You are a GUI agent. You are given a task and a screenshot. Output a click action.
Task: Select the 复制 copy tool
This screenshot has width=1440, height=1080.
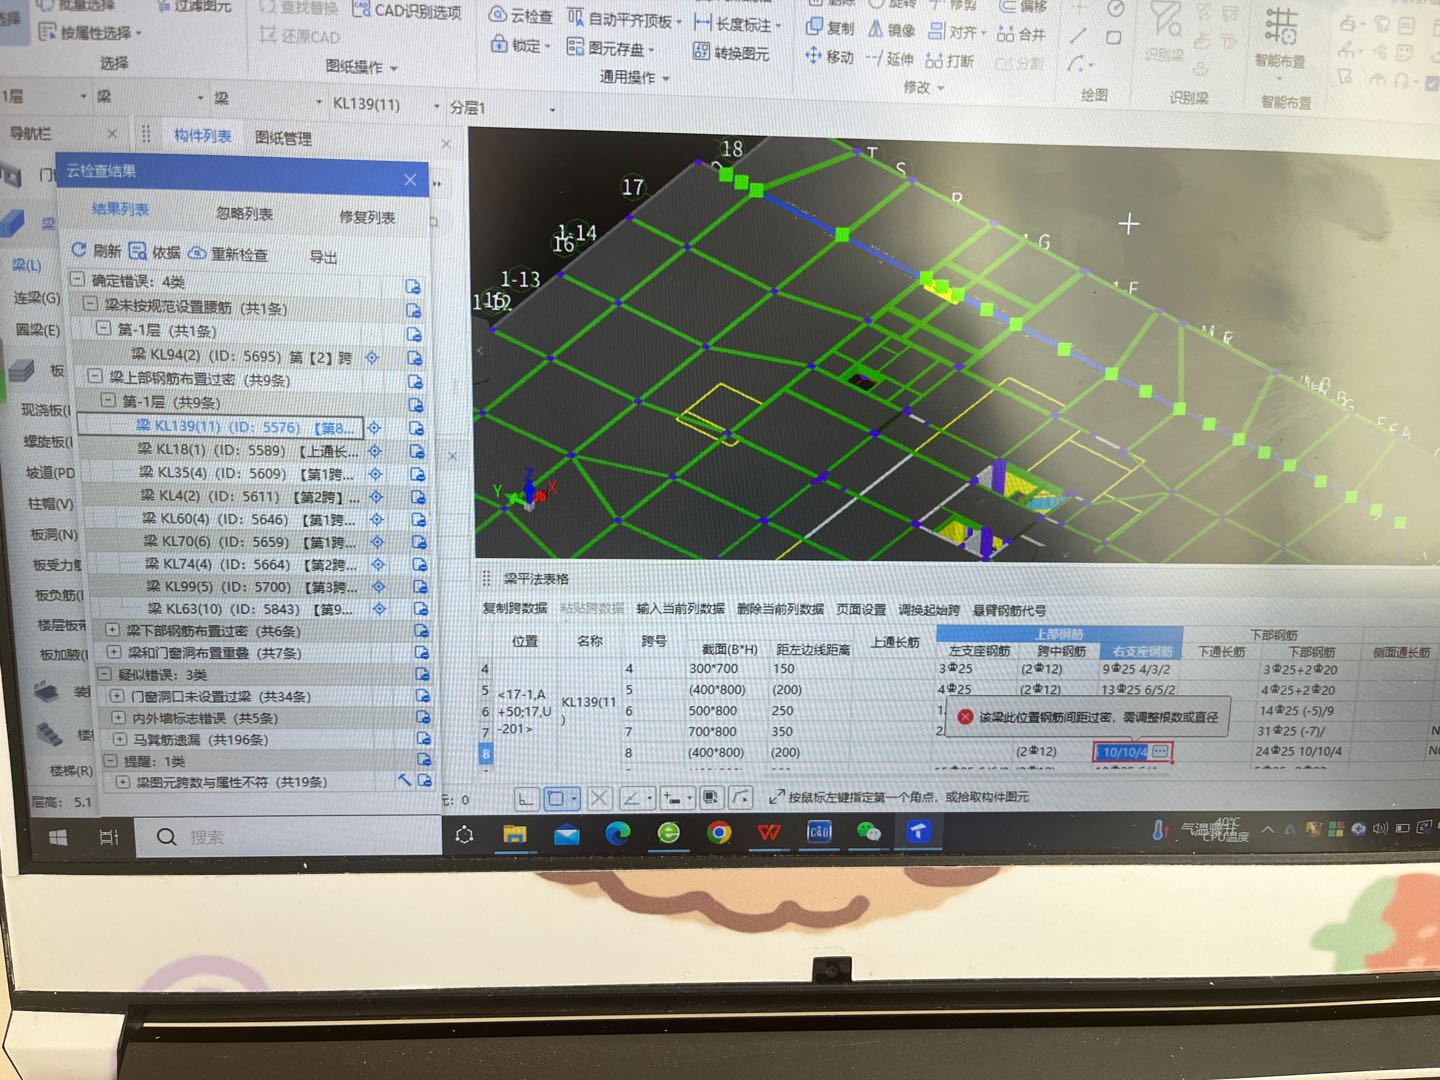coord(831,28)
